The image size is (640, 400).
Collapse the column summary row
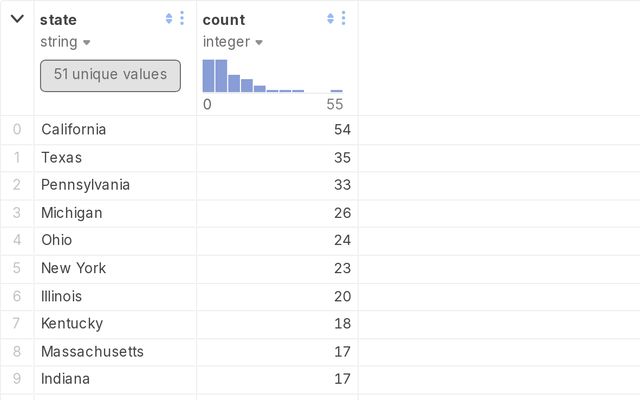[x=17, y=19]
